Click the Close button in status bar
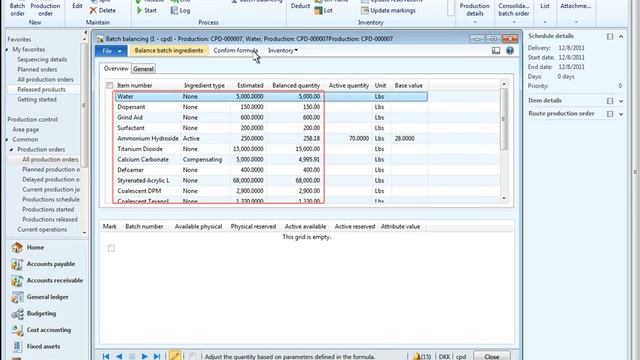Viewport: 640px width, 360px height. (x=491, y=356)
